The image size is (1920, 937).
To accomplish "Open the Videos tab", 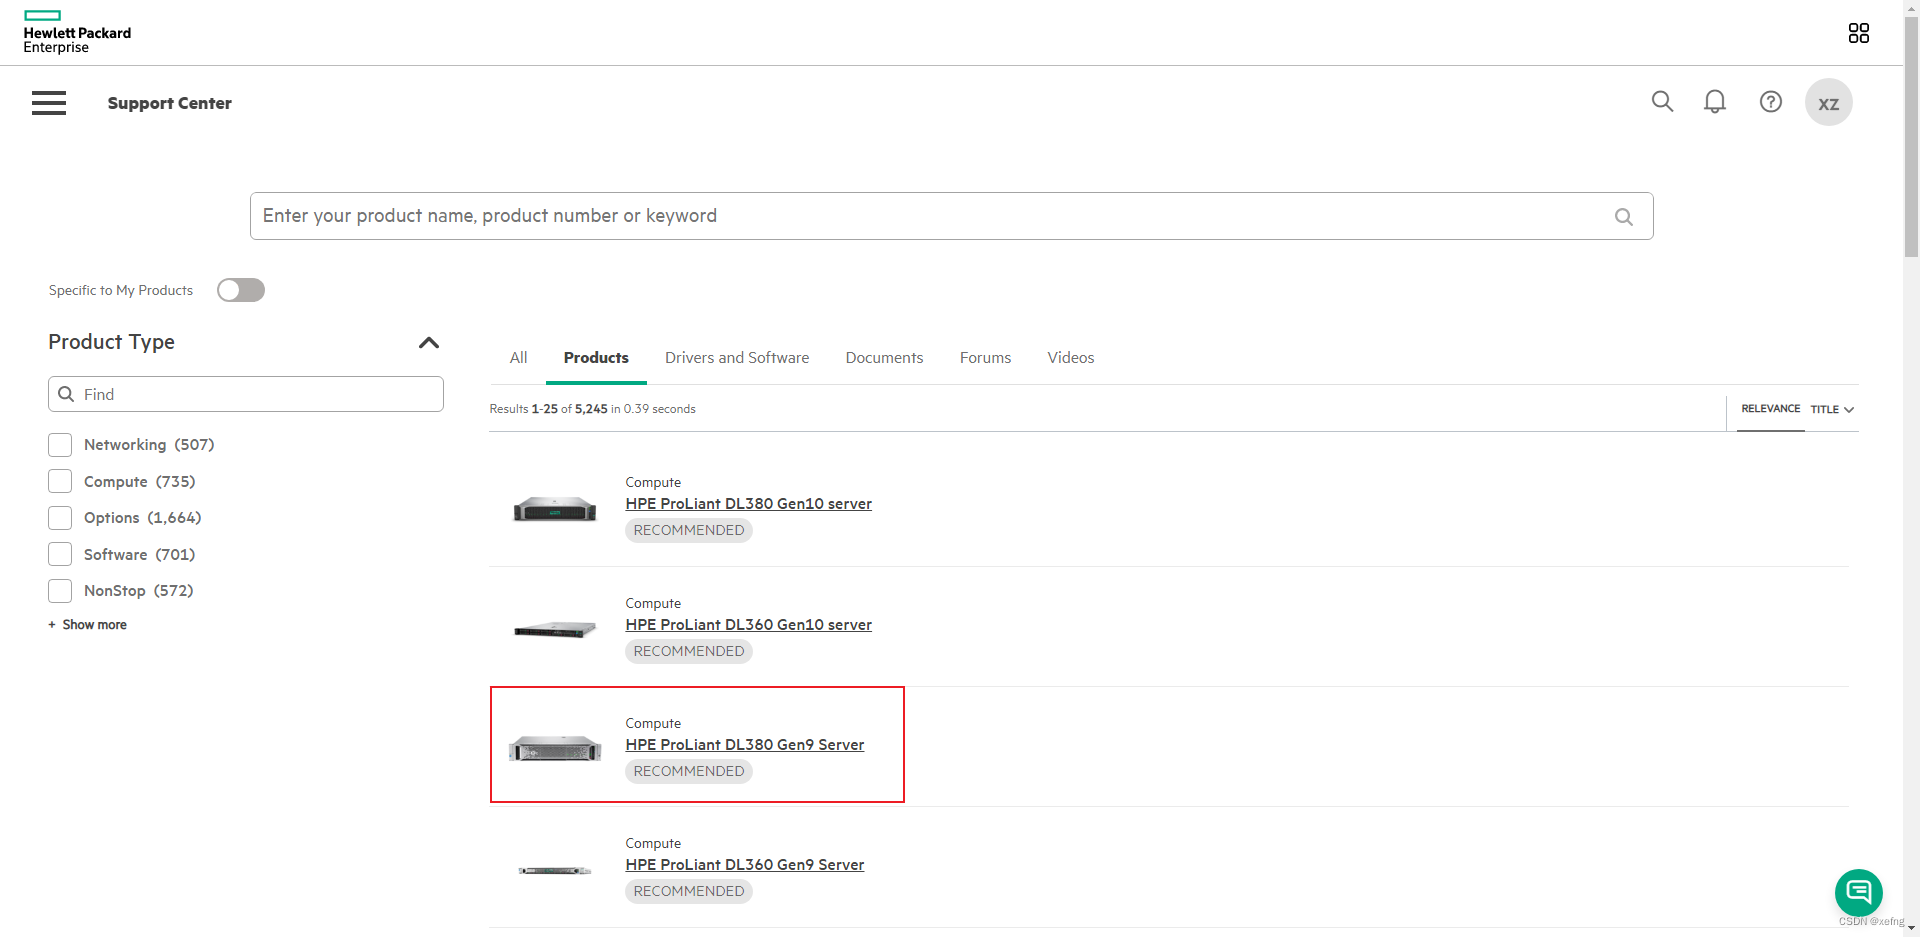I will [x=1071, y=358].
